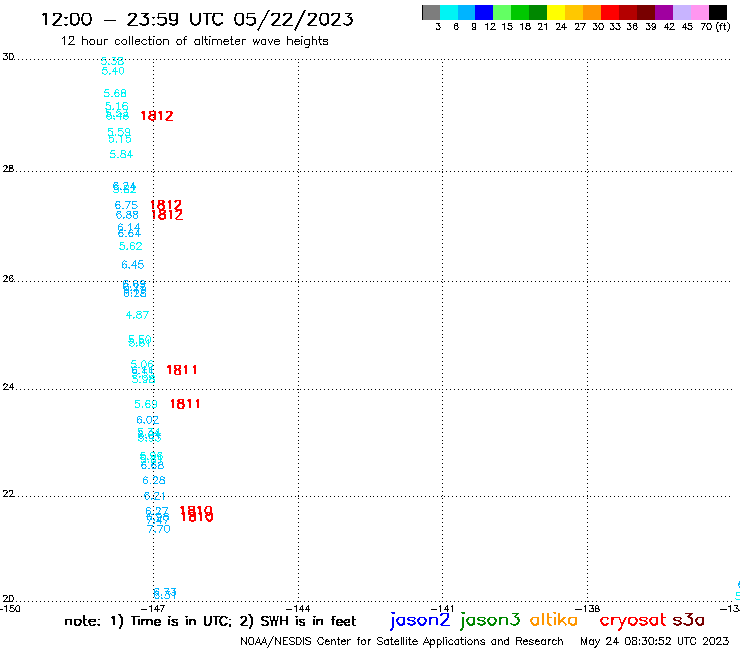This screenshot has width=740, height=650.
Task: Select the red 'cryosat' satellite label
Action: 633,621
